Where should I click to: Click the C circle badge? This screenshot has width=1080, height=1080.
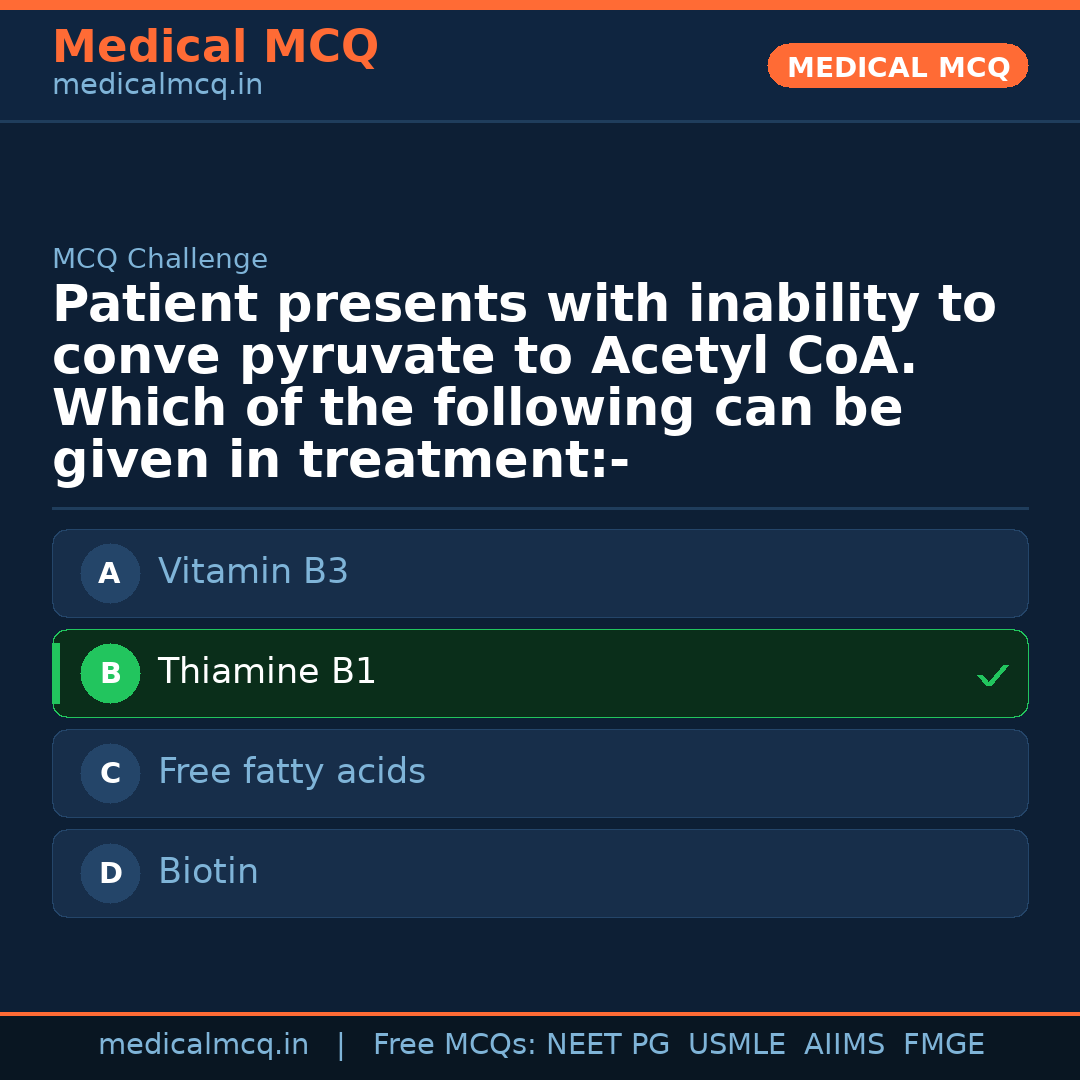pos(110,774)
